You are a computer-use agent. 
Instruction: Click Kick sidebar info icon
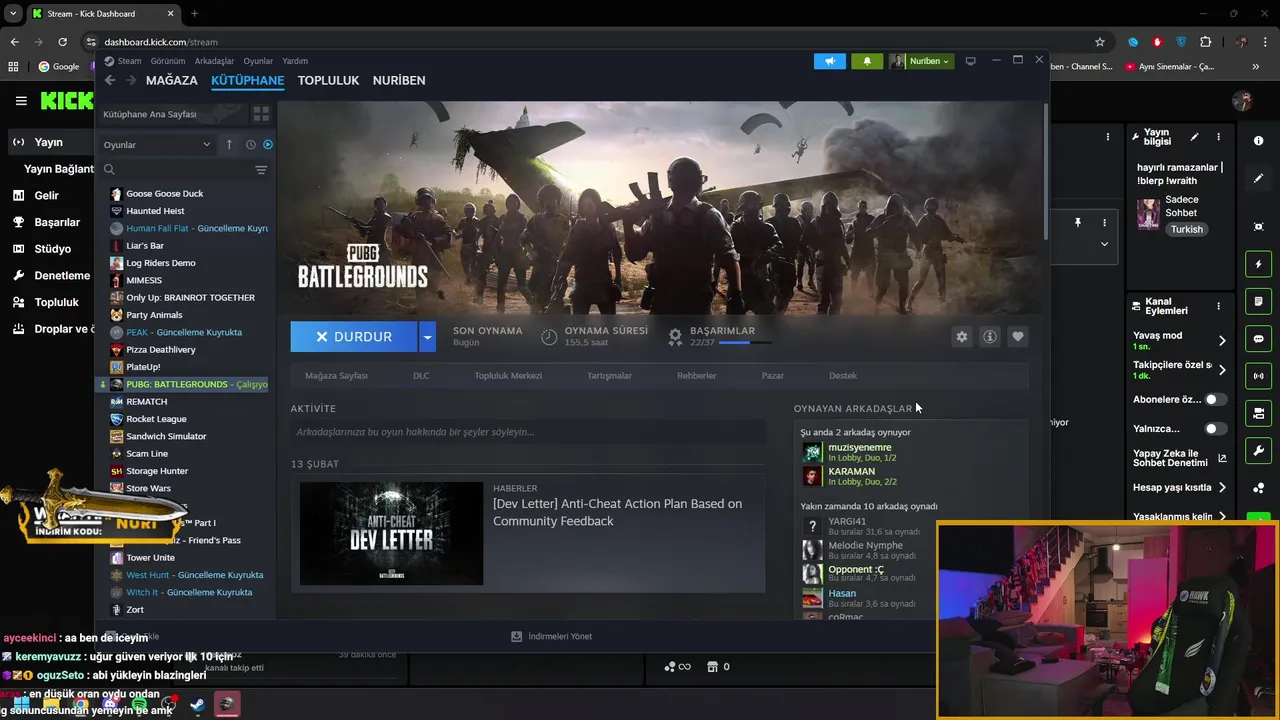(1259, 141)
